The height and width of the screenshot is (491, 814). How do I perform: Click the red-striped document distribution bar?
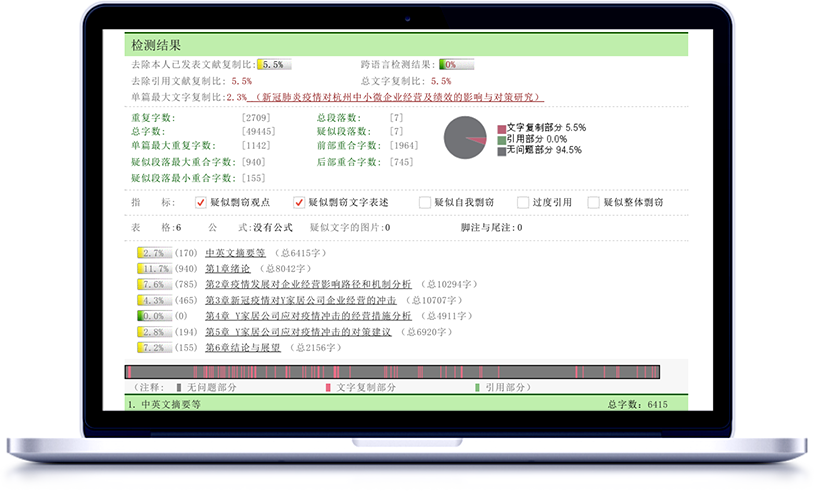click(392, 371)
